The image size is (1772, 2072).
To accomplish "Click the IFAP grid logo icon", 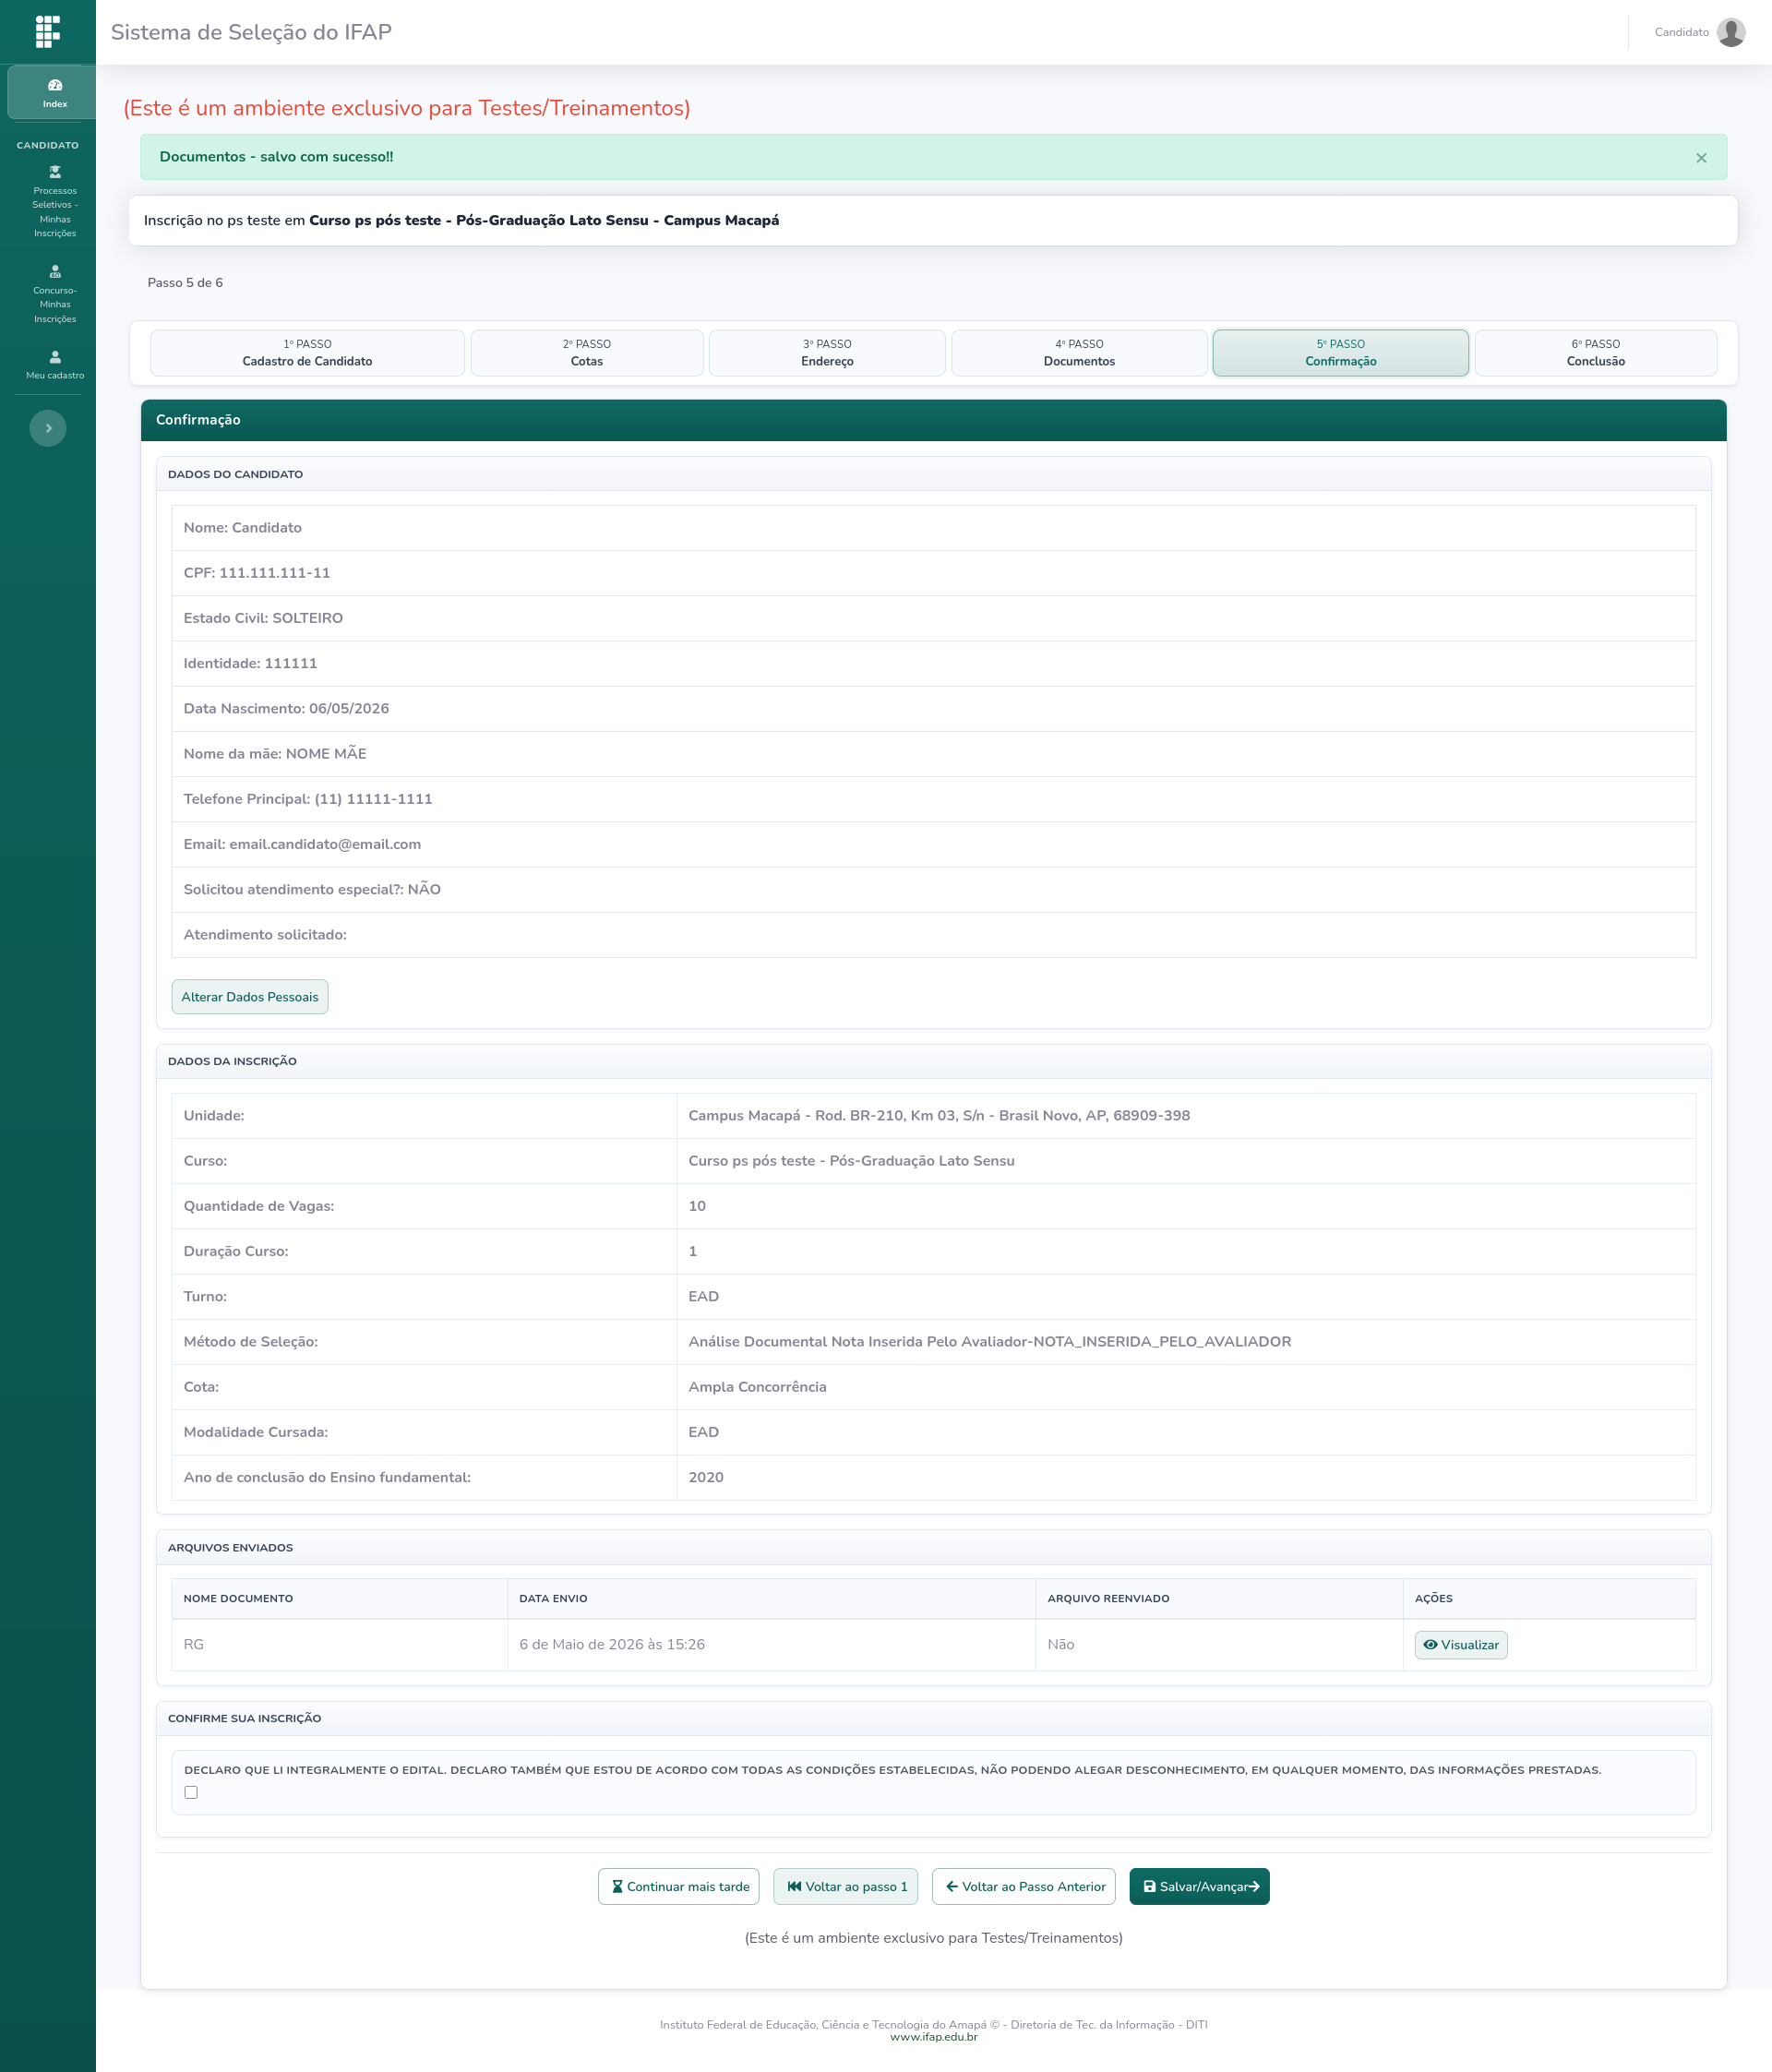I will click(47, 32).
